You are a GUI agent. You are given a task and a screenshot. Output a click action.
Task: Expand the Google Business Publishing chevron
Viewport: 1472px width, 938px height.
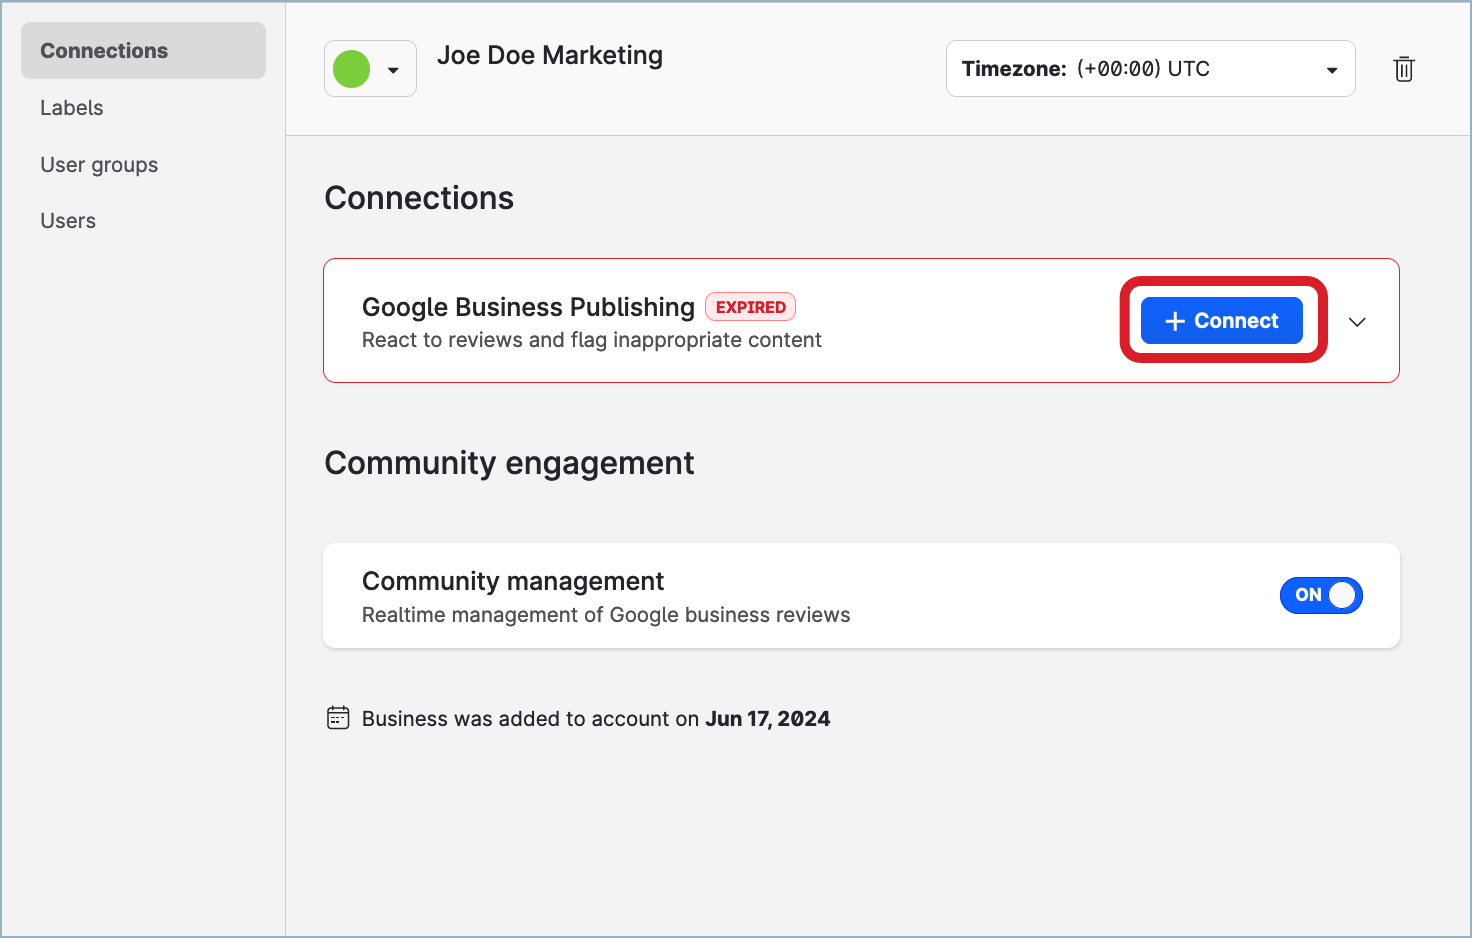1357,322
